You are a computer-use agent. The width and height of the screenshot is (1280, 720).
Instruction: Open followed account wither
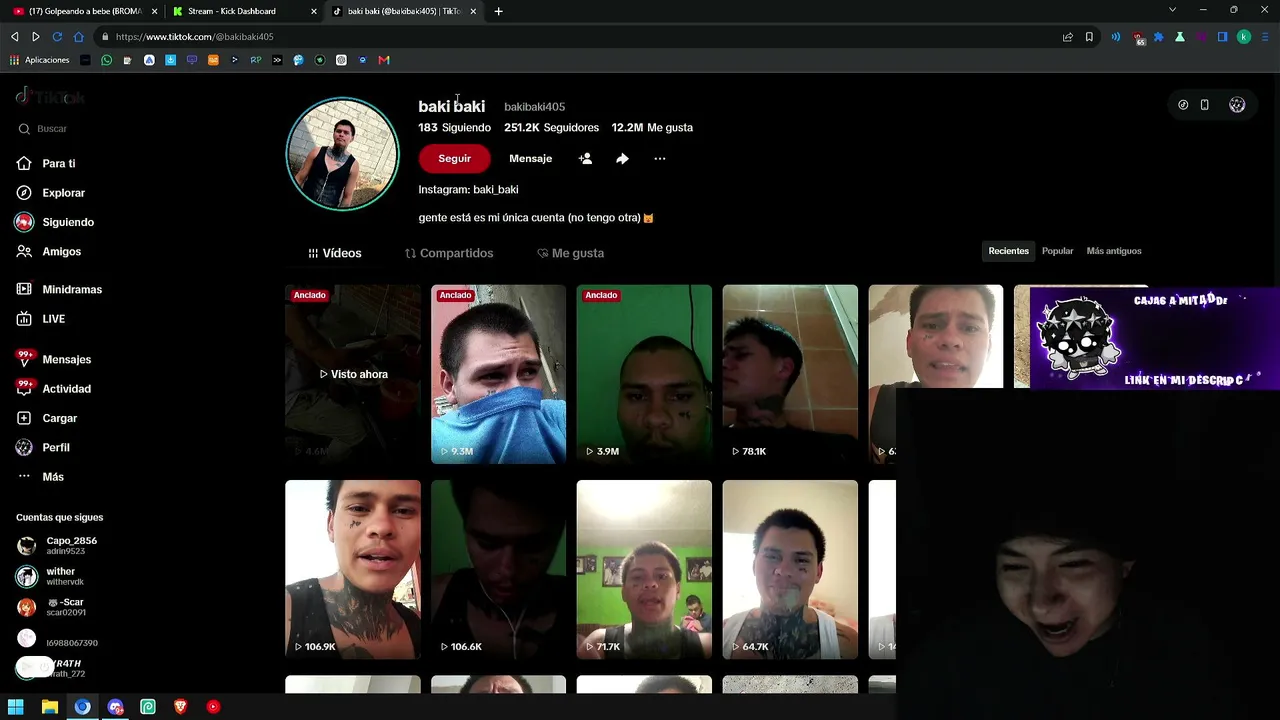[51, 577]
